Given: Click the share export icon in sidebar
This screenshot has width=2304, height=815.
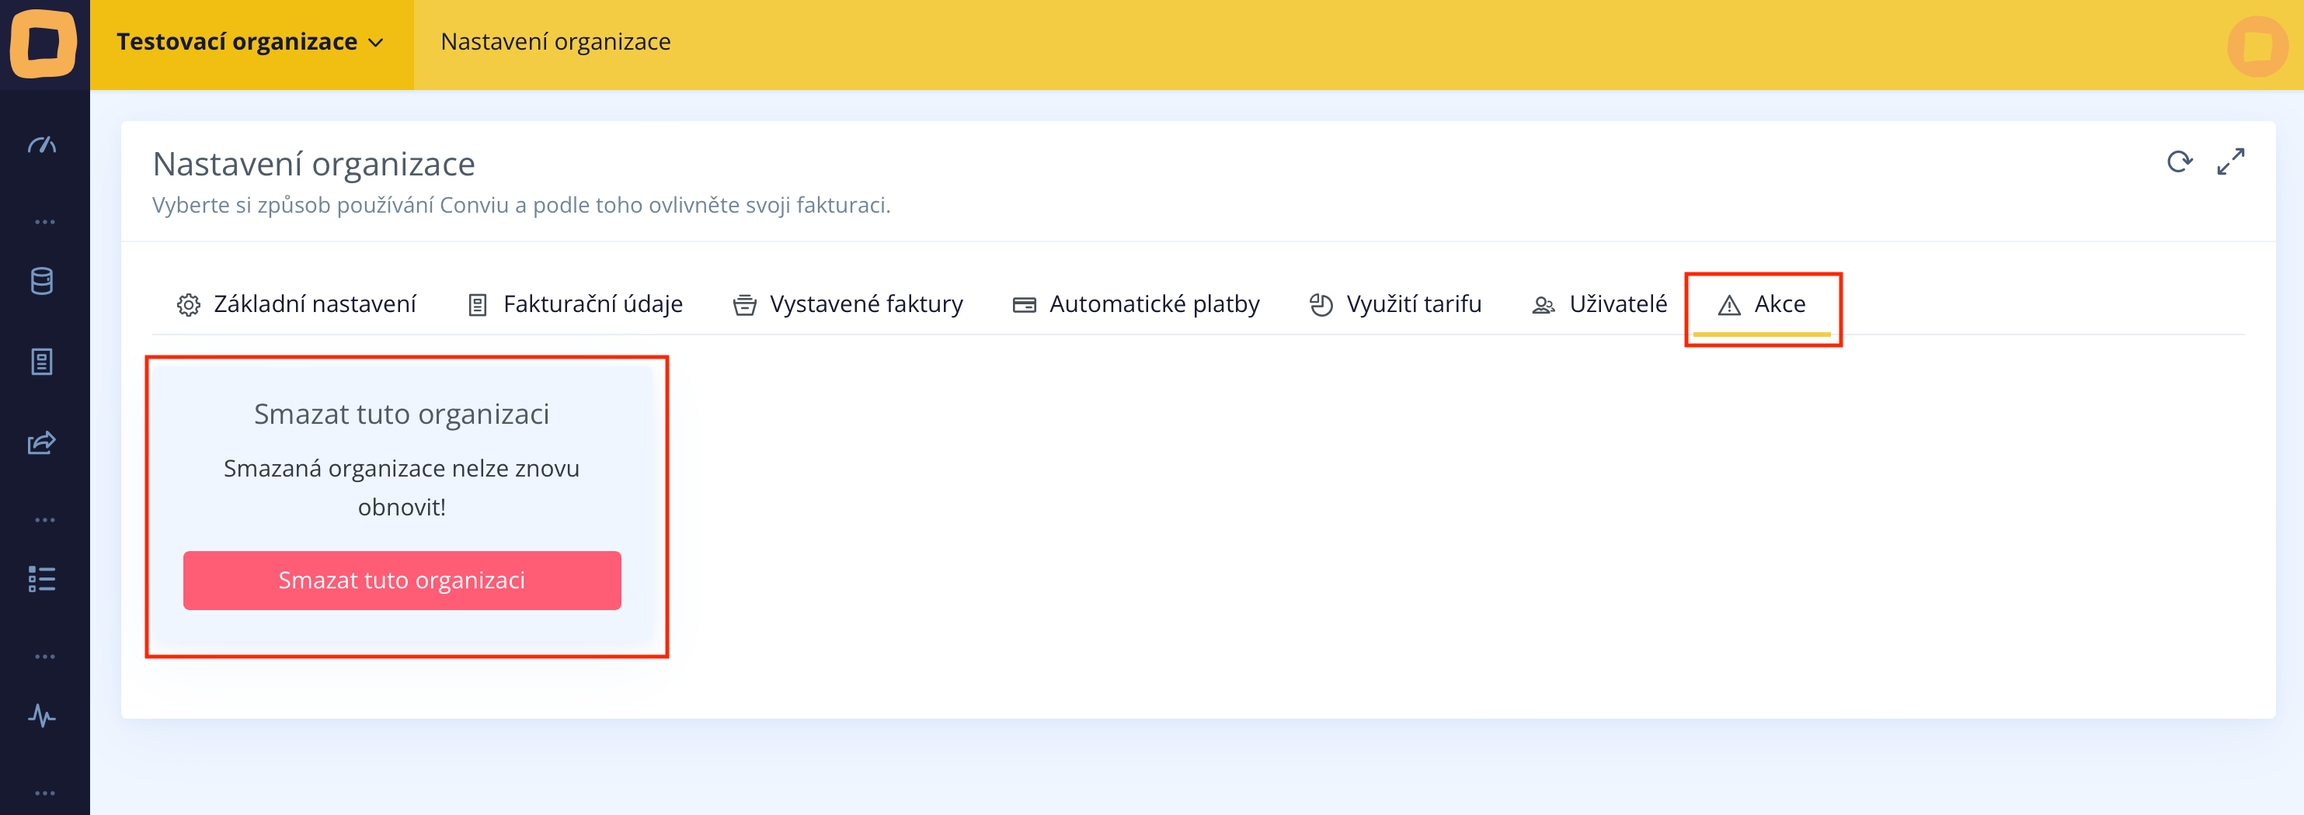Looking at the screenshot, I should tap(42, 443).
